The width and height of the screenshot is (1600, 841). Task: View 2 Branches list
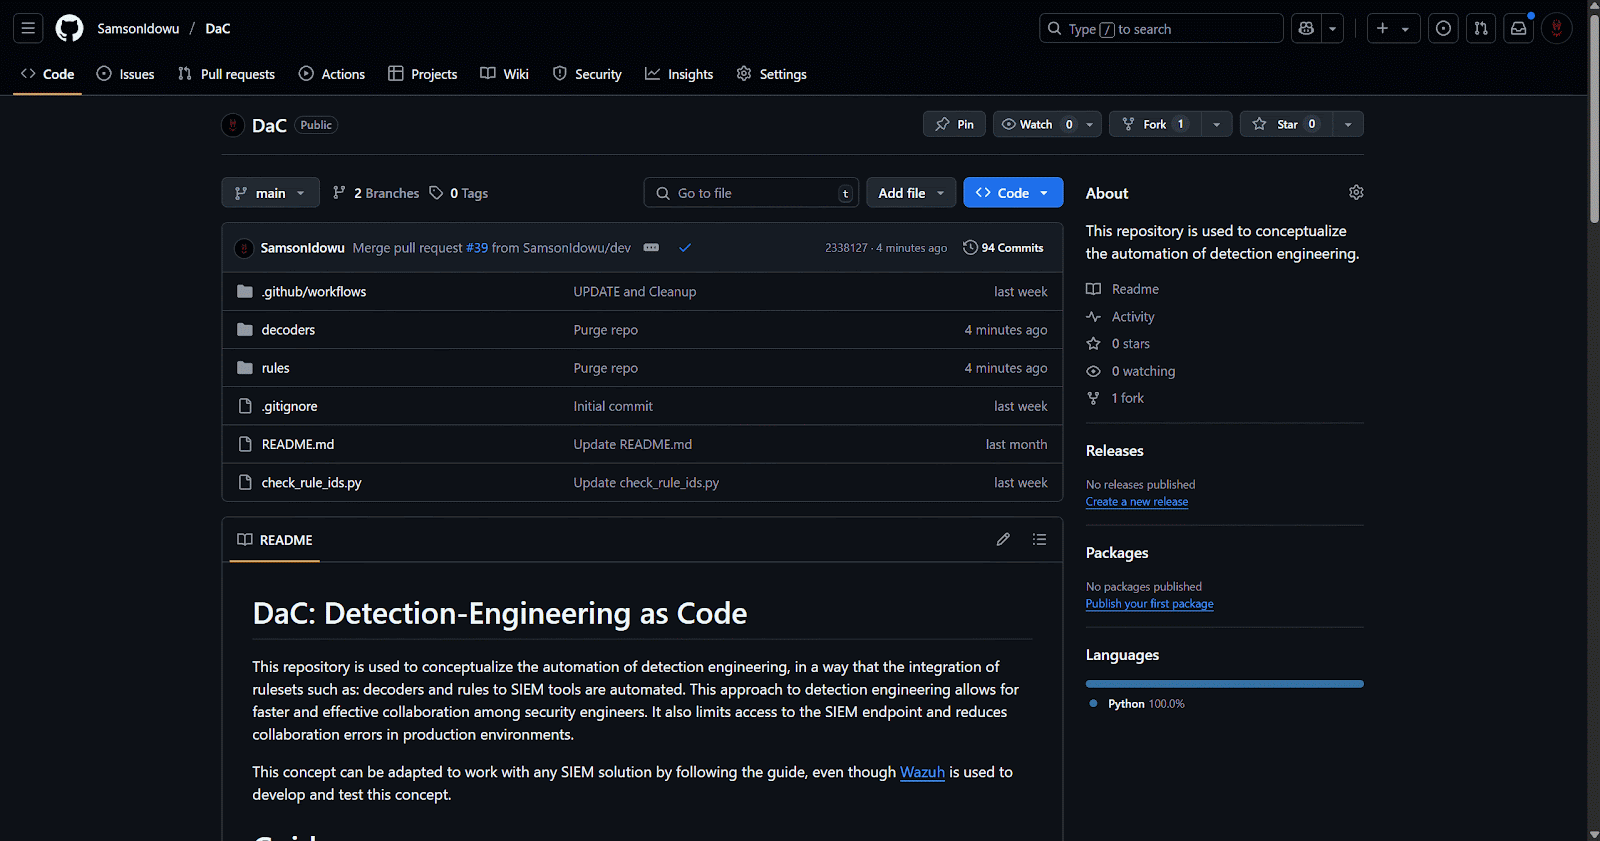[376, 193]
